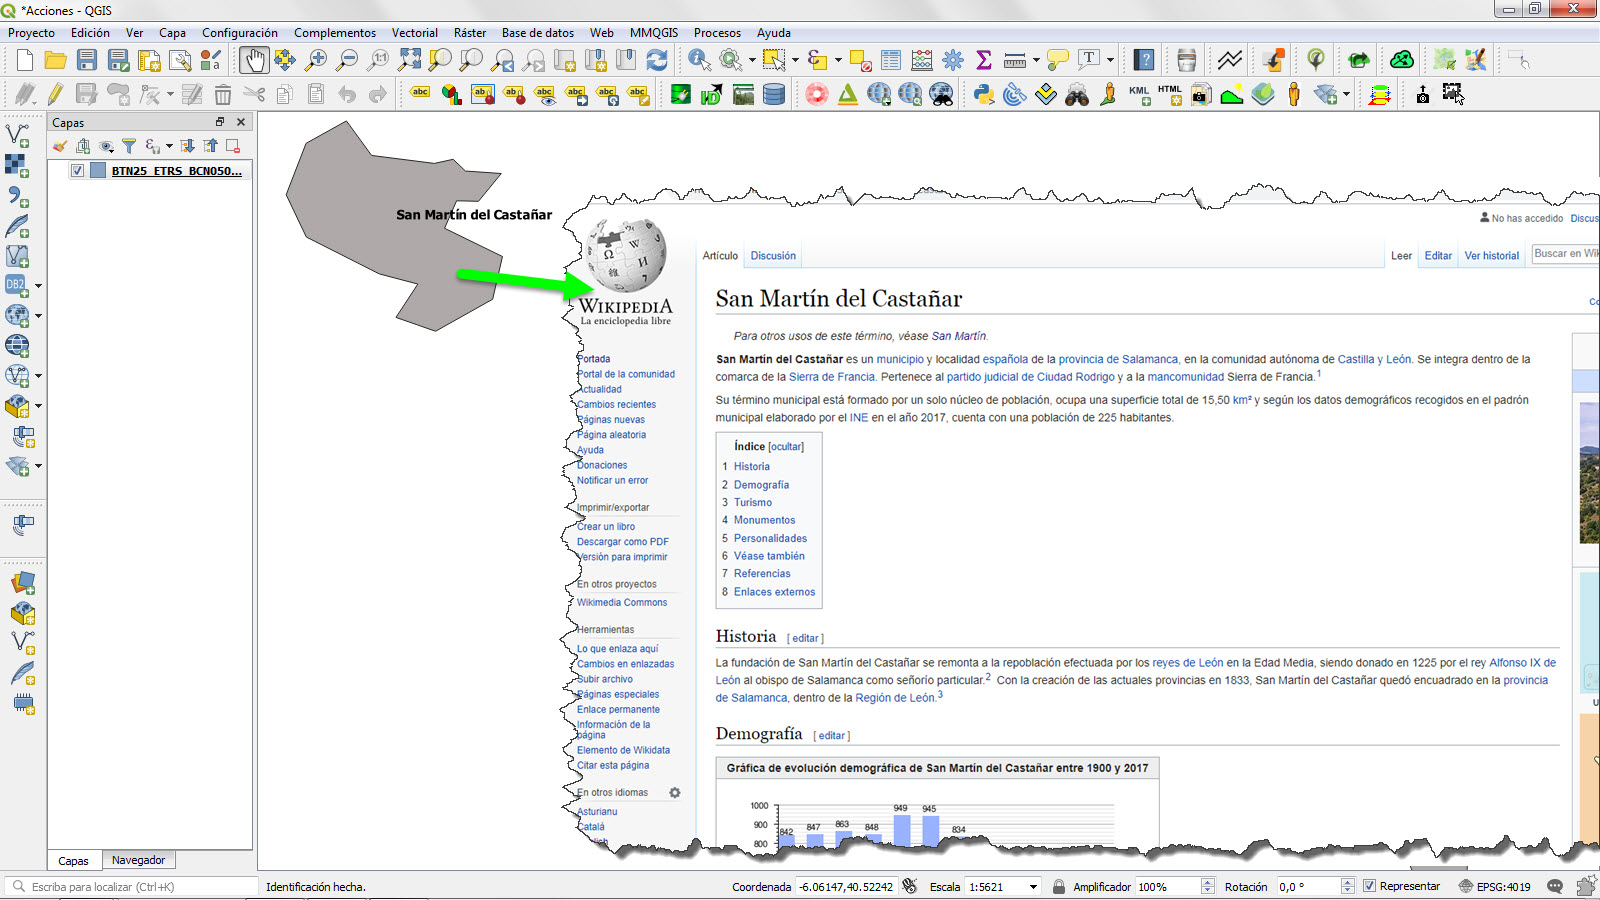
Task: Open the select features tool dropdown arrow
Action: (795, 60)
